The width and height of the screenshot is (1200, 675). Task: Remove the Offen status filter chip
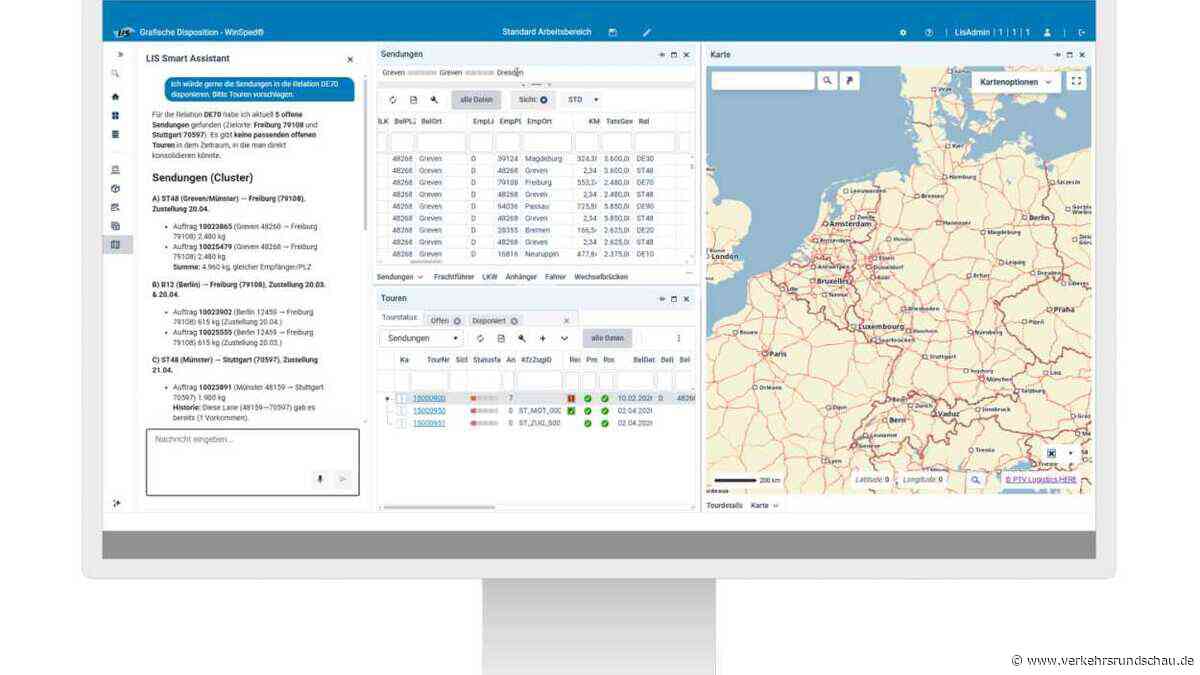click(457, 321)
